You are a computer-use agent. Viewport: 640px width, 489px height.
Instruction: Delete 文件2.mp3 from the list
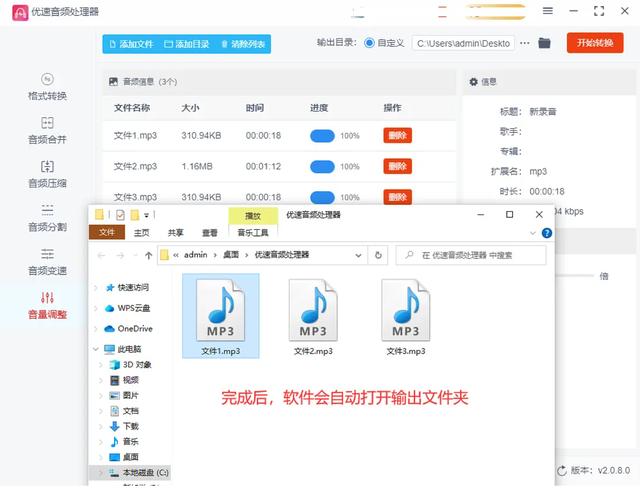[397, 167]
